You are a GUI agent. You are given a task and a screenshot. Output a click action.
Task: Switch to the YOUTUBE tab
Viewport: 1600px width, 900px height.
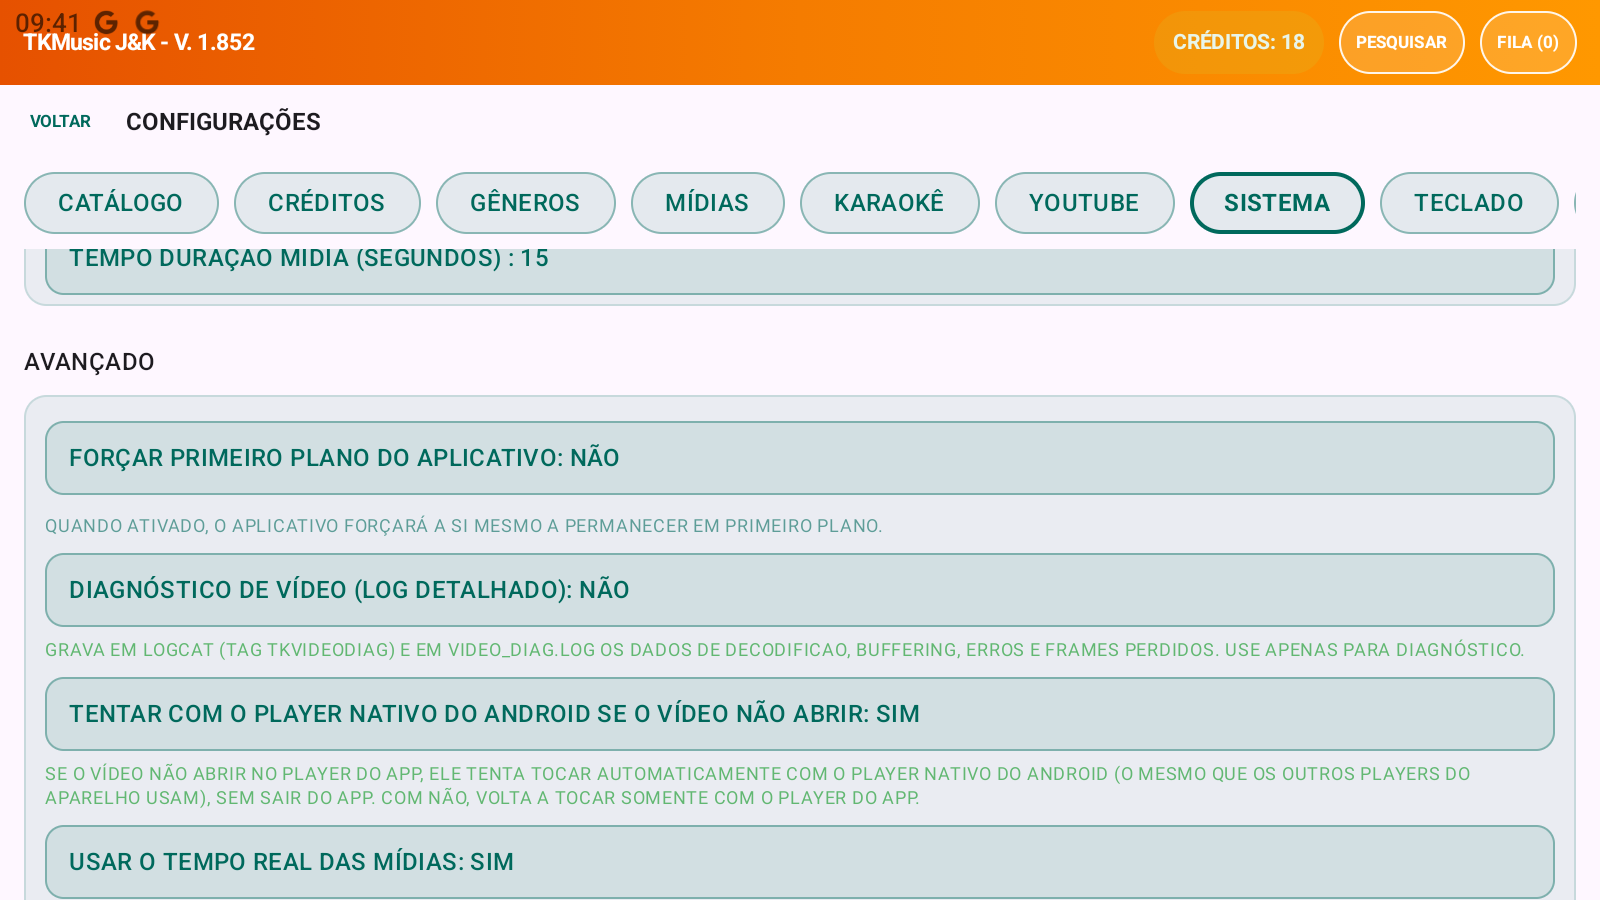coord(1084,203)
